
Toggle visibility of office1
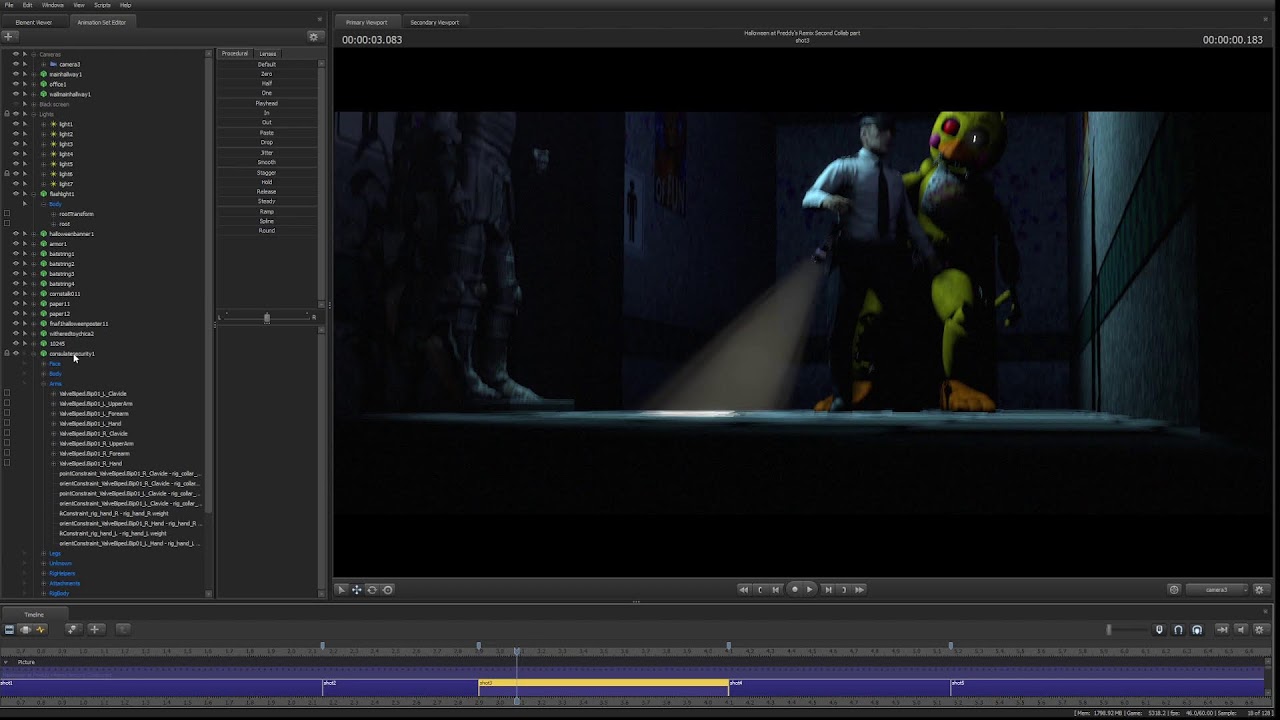[16, 84]
